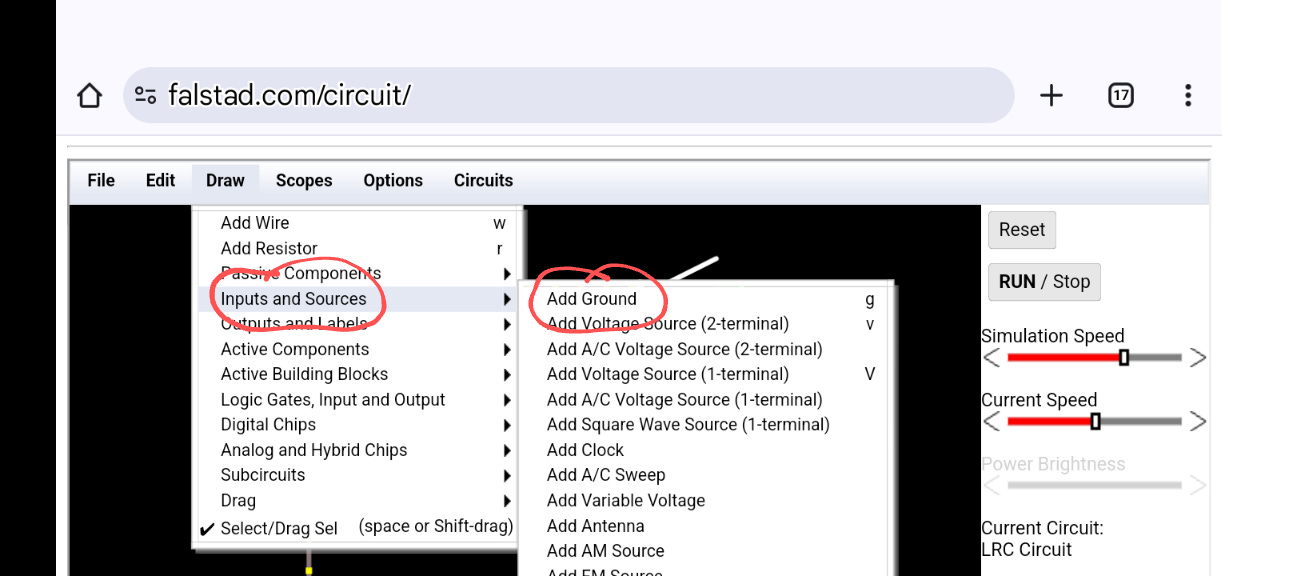The height and width of the screenshot is (576, 1289).
Task: Select Add Variable Voltage
Action: pyautogui.click(x=707, y=501)
